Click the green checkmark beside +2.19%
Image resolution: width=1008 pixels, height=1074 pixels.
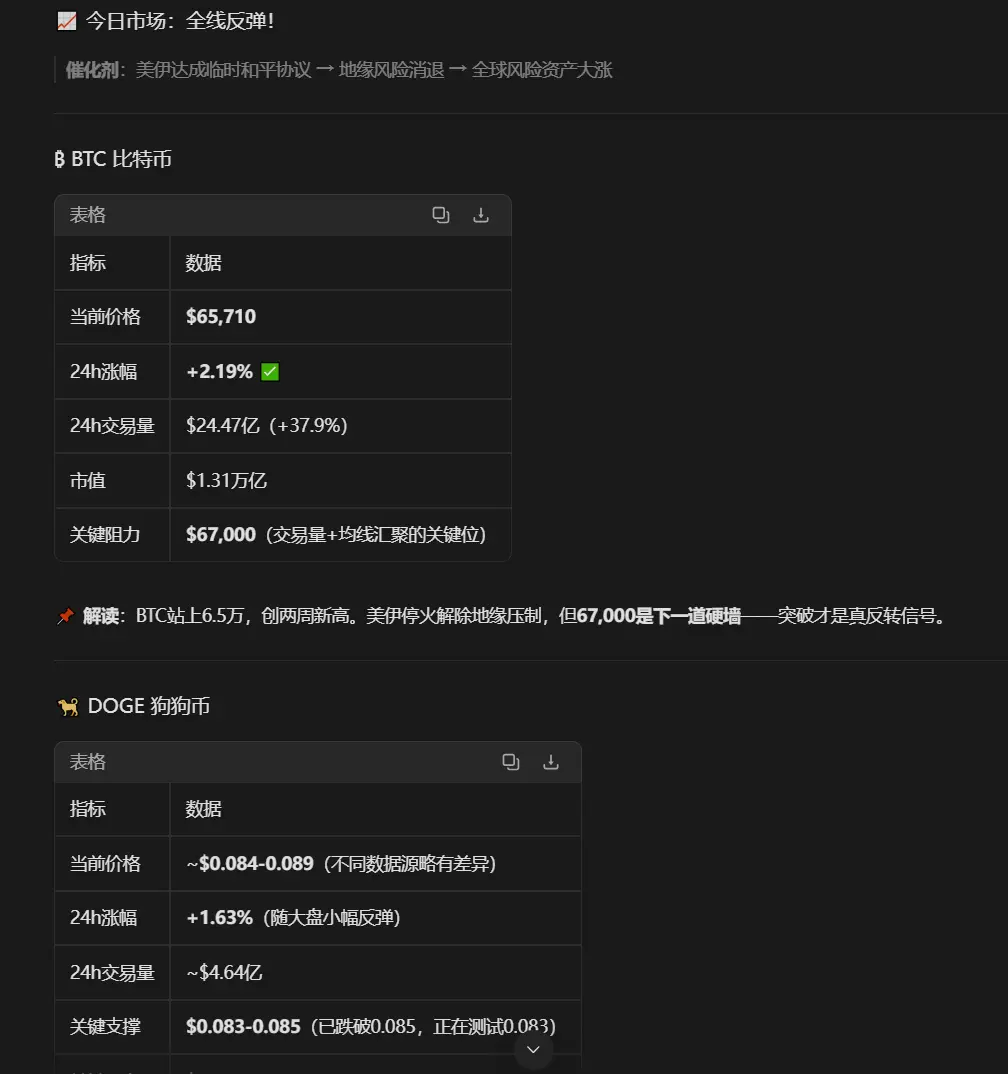pos(270,372)
